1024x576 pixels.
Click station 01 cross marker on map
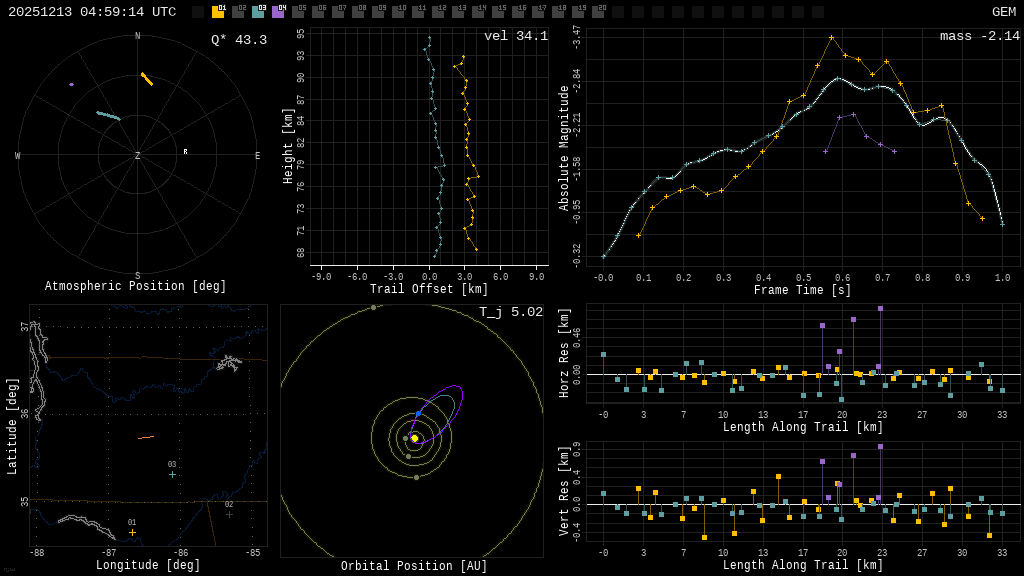point(132,533)
